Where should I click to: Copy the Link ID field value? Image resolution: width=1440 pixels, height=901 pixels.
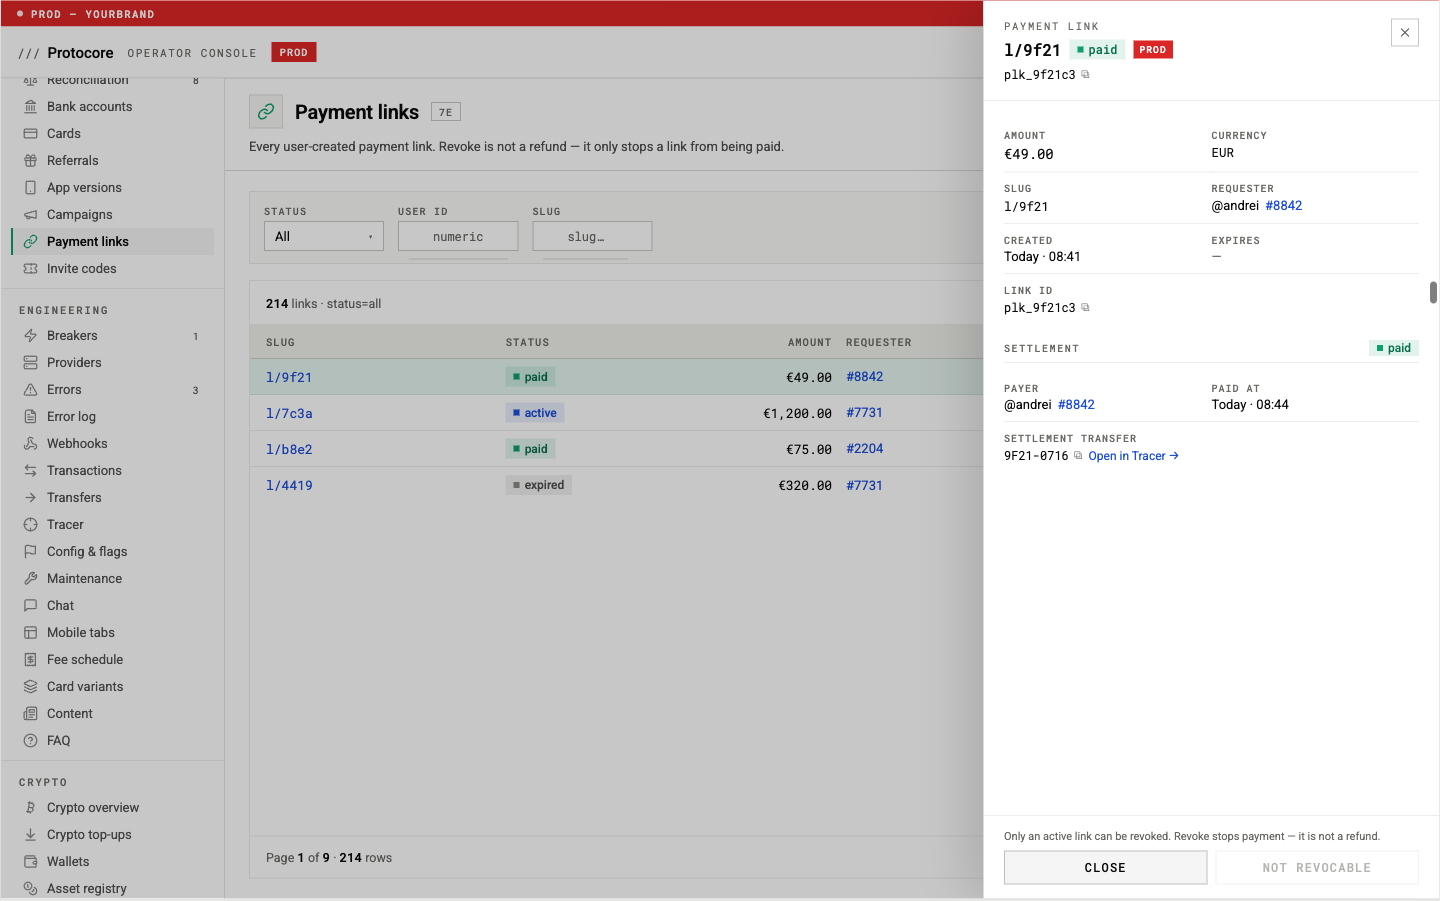click(x=1086, y=308)
